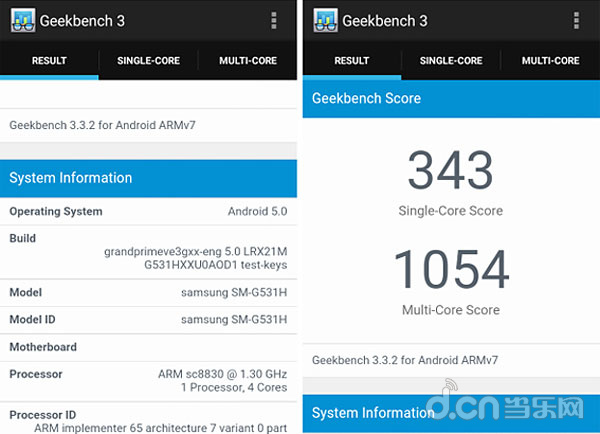600x434 pixels.
Task: Switch to MULTI-CORE tab in left screen
Action: (x=248, y=60)
